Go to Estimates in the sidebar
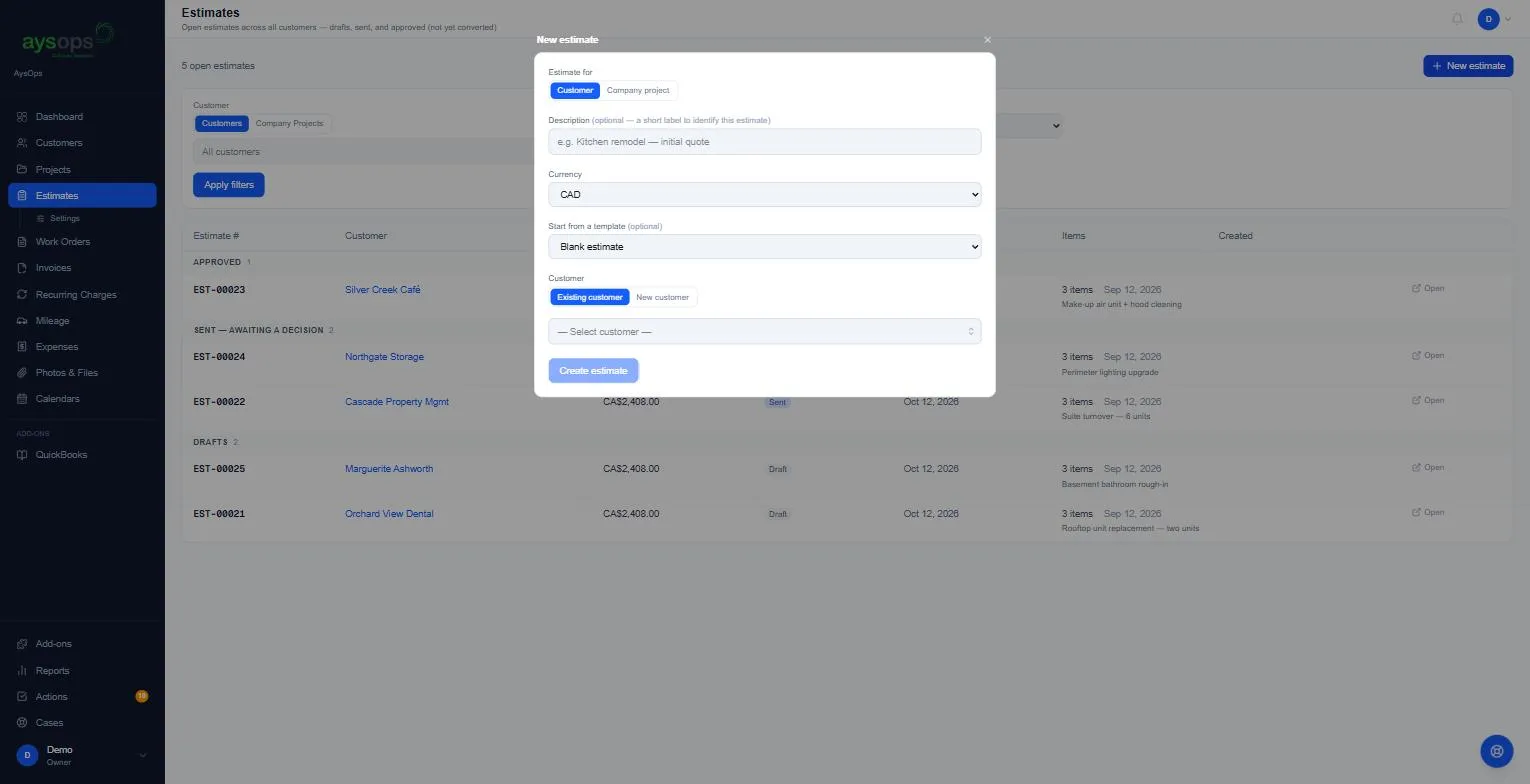1530x784 pixels. [x=82, y=196]
